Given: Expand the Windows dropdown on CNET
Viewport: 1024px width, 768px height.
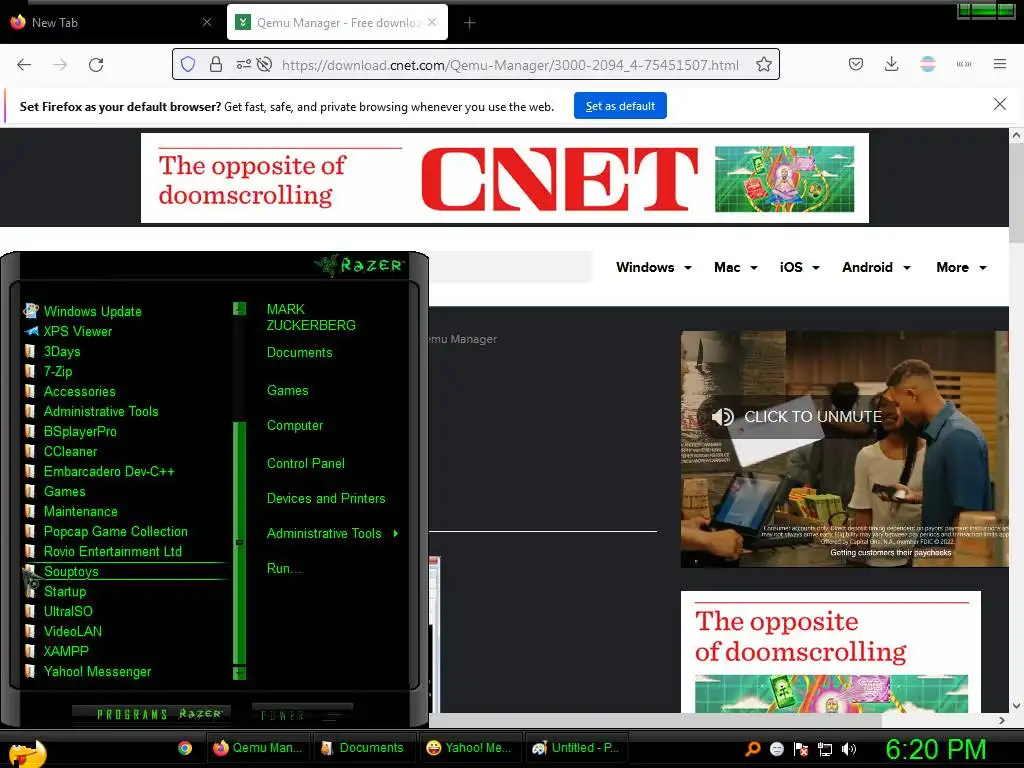Looking at the screenshot, I should coord(654,267).
